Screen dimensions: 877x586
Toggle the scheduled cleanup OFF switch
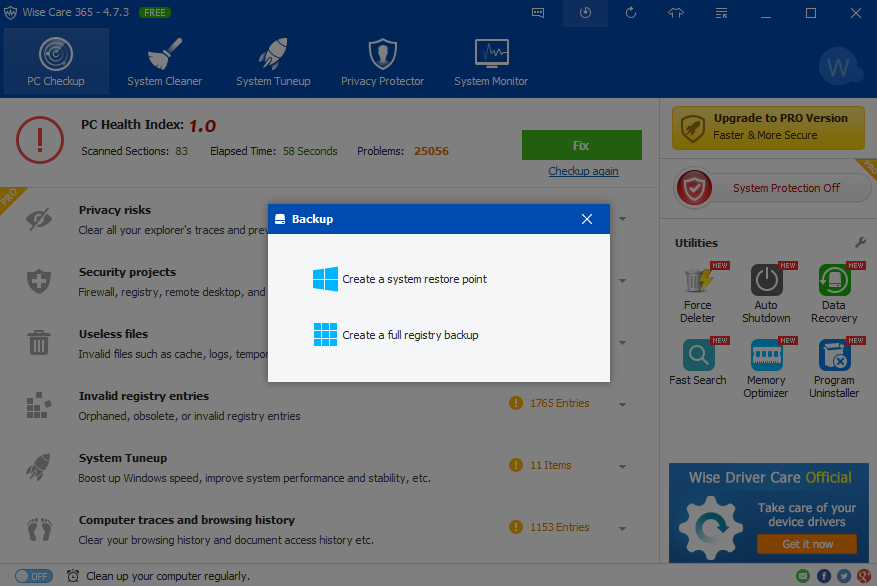click(34, 576)
